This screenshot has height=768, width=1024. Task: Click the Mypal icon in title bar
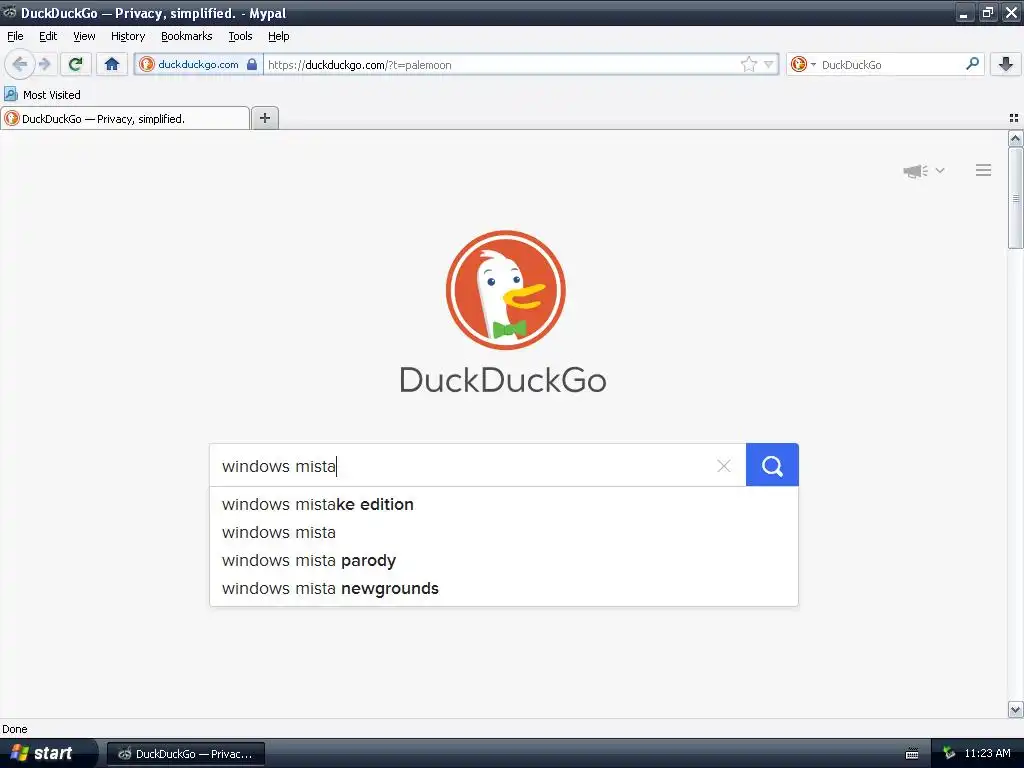(9, 12)
